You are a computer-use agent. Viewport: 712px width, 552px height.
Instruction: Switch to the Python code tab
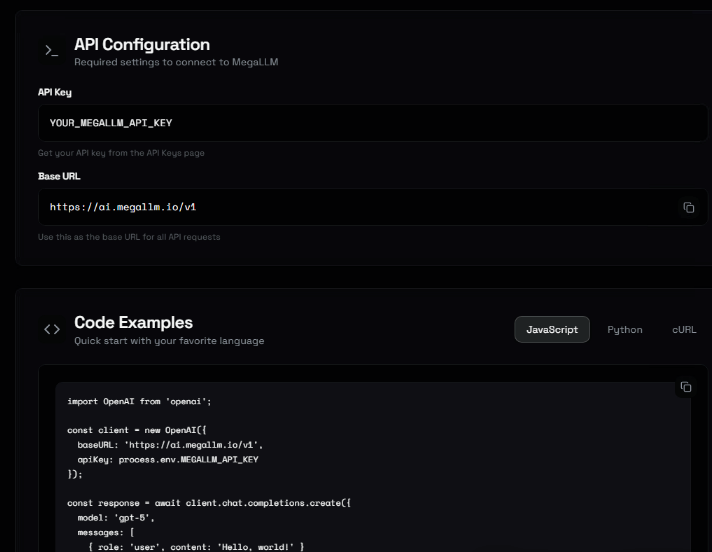click(625, 330)
